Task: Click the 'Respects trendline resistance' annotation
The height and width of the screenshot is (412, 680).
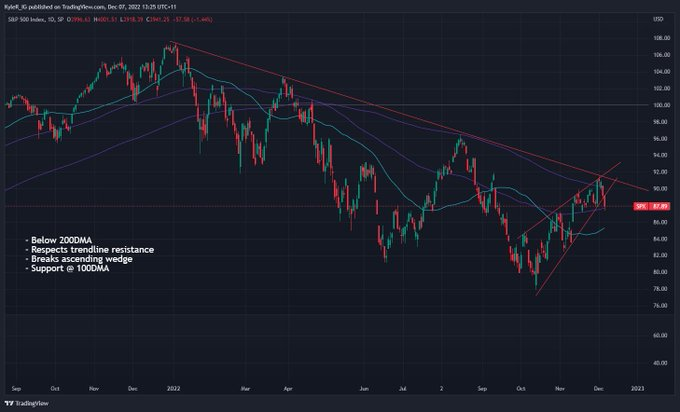Action: [90, 250]
